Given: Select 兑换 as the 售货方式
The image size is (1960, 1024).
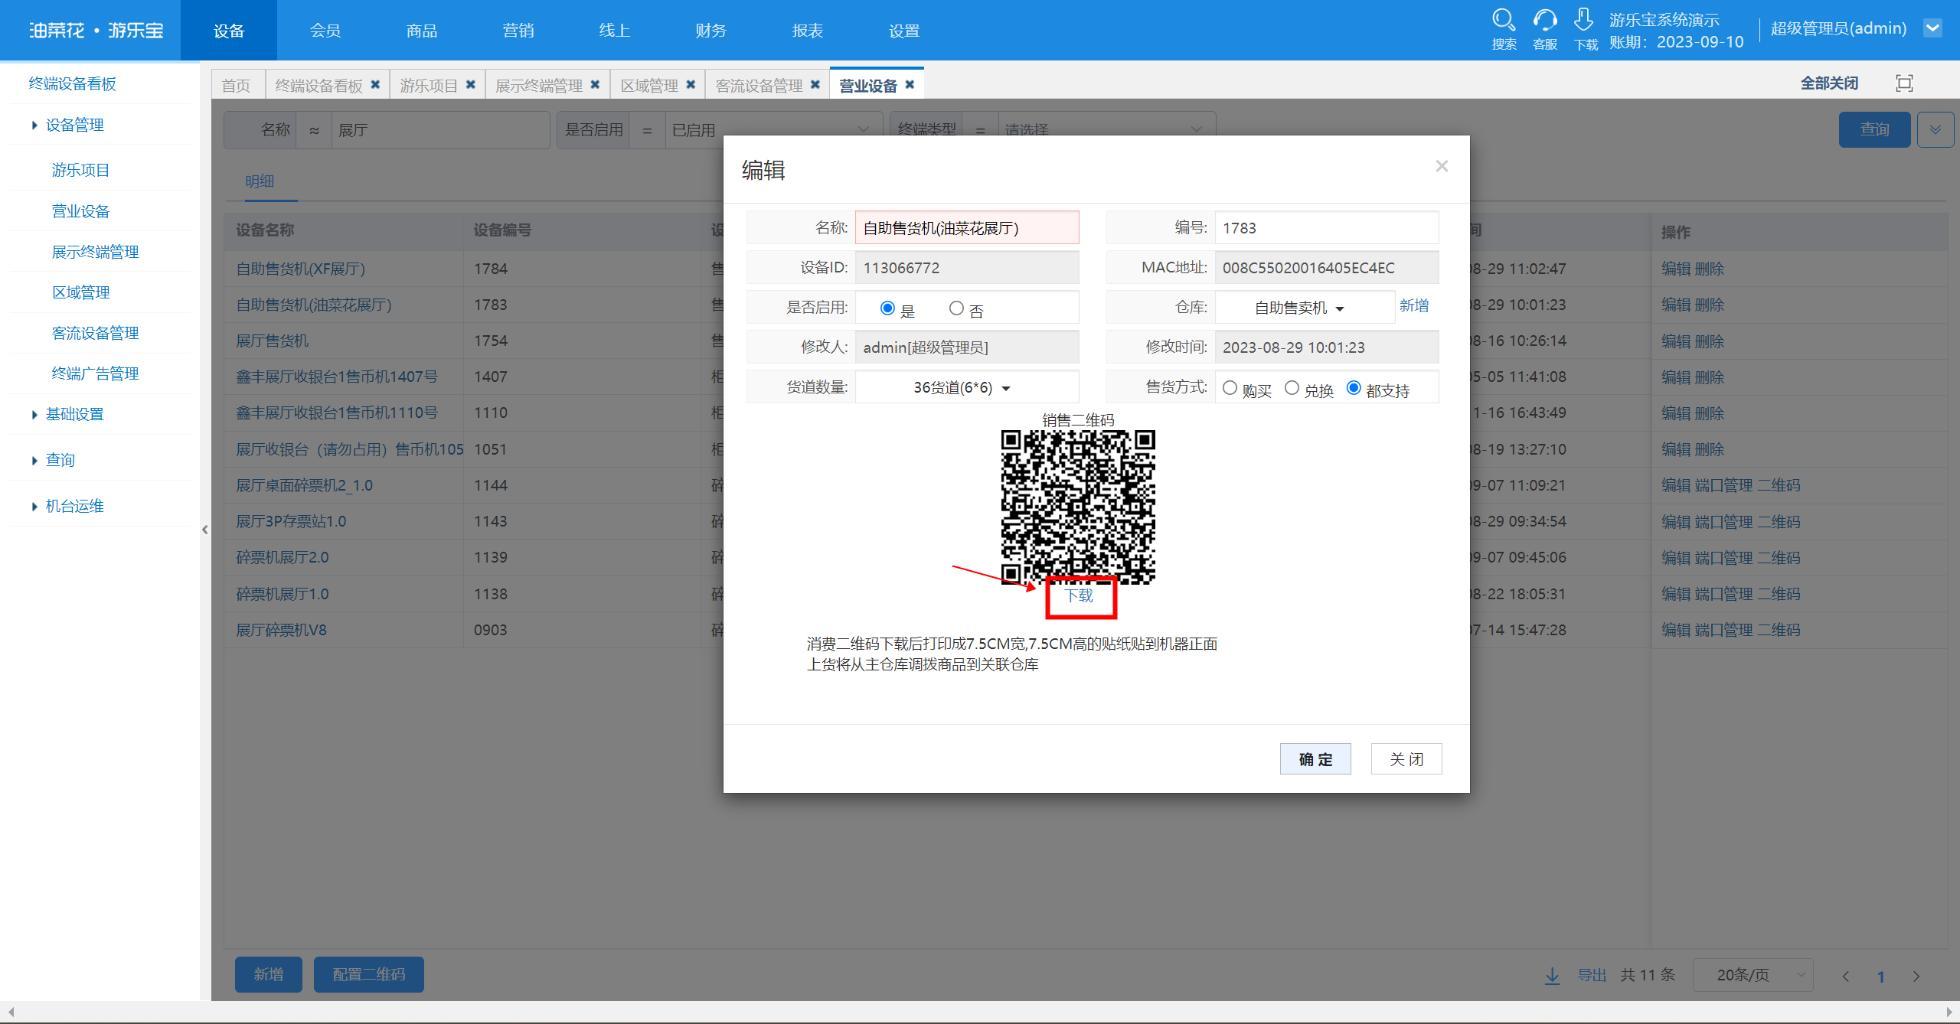Looking at the screenshot, I should coord(1292,388).
